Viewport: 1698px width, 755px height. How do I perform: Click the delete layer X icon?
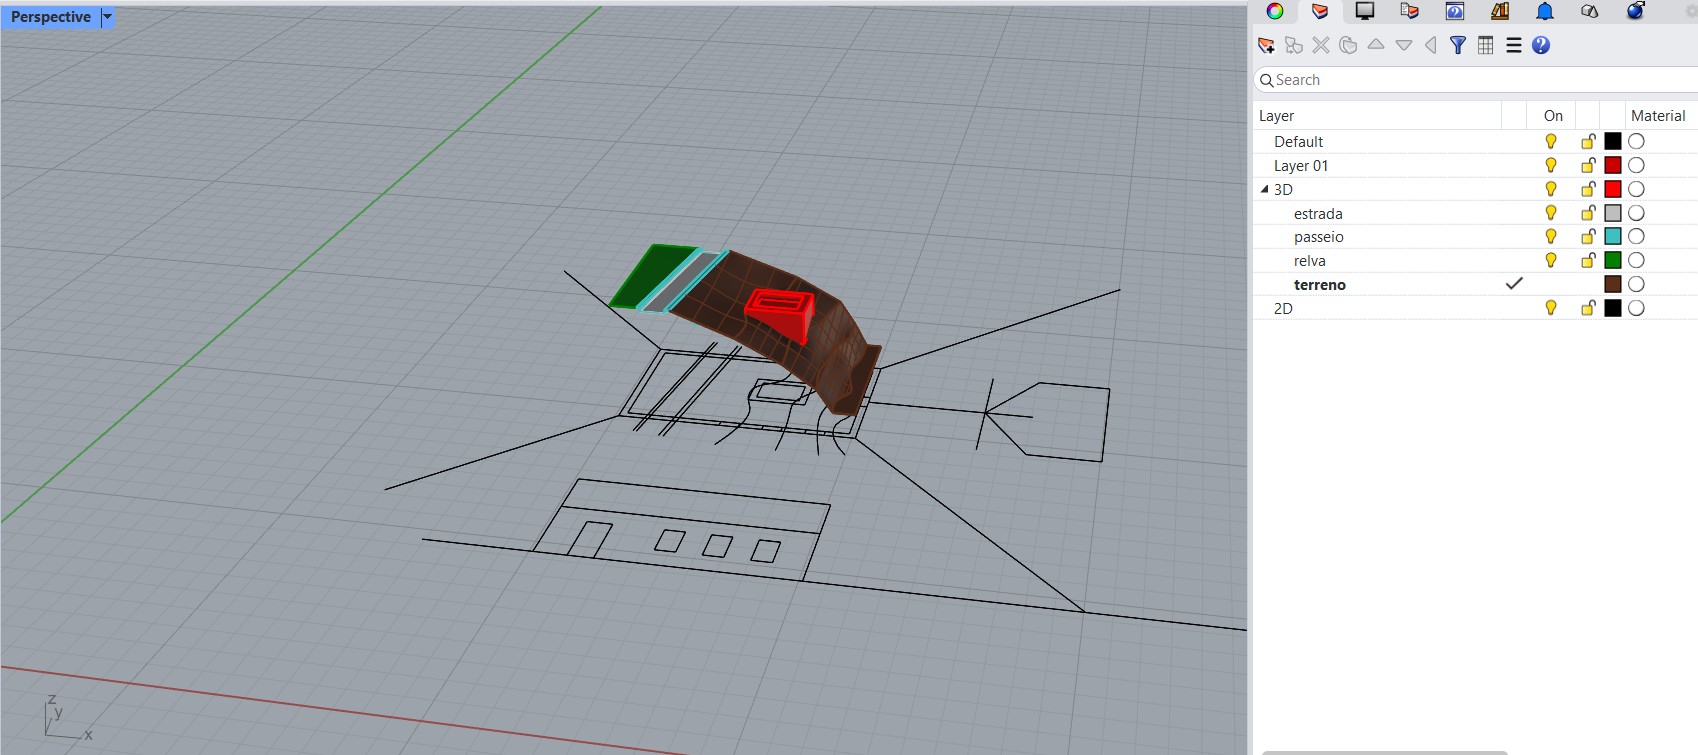[1321, 45]
